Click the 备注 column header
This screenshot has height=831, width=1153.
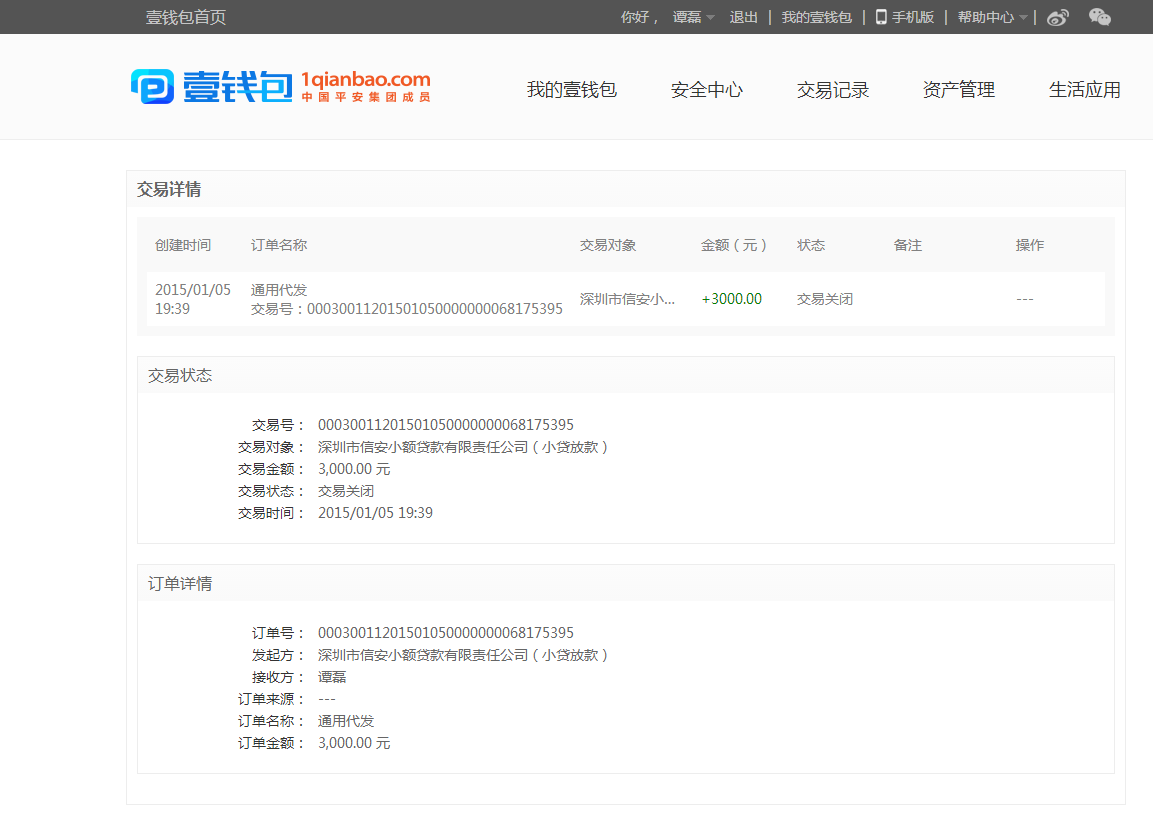pyautogui.click(x=907, y=245)
